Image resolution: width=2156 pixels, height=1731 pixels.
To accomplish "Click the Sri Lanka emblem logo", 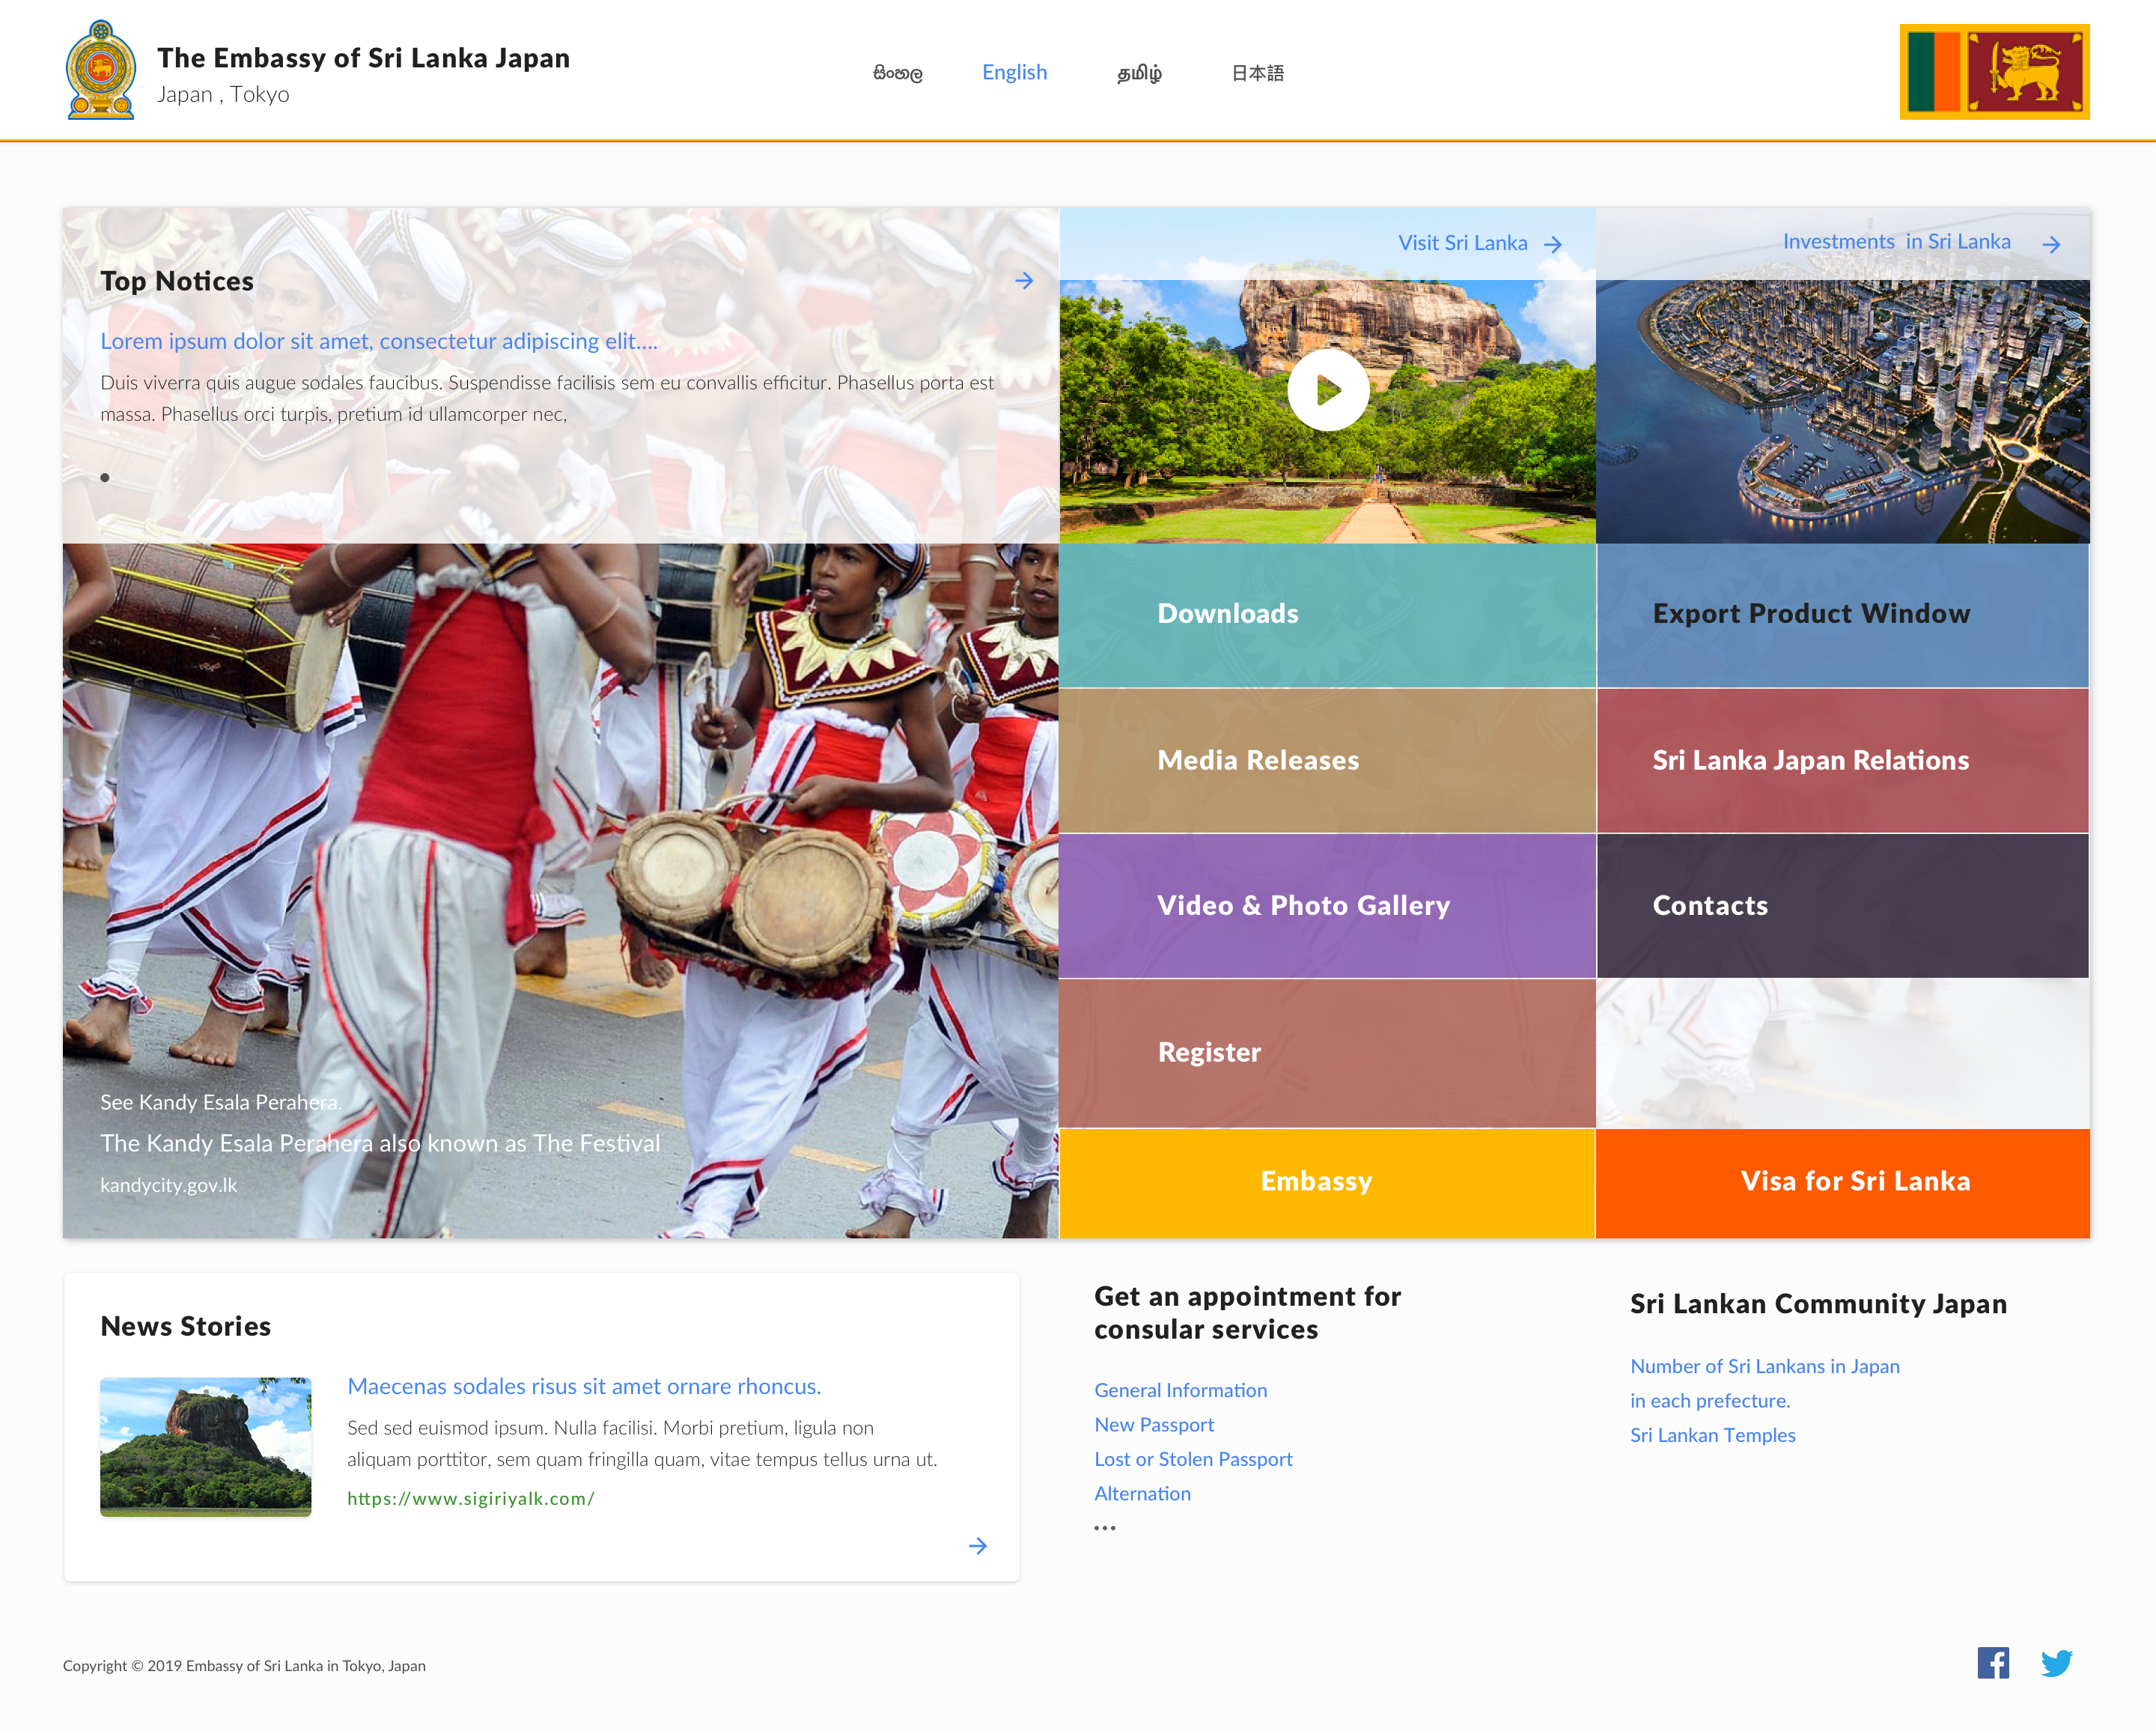I will (x=100, y=71).
